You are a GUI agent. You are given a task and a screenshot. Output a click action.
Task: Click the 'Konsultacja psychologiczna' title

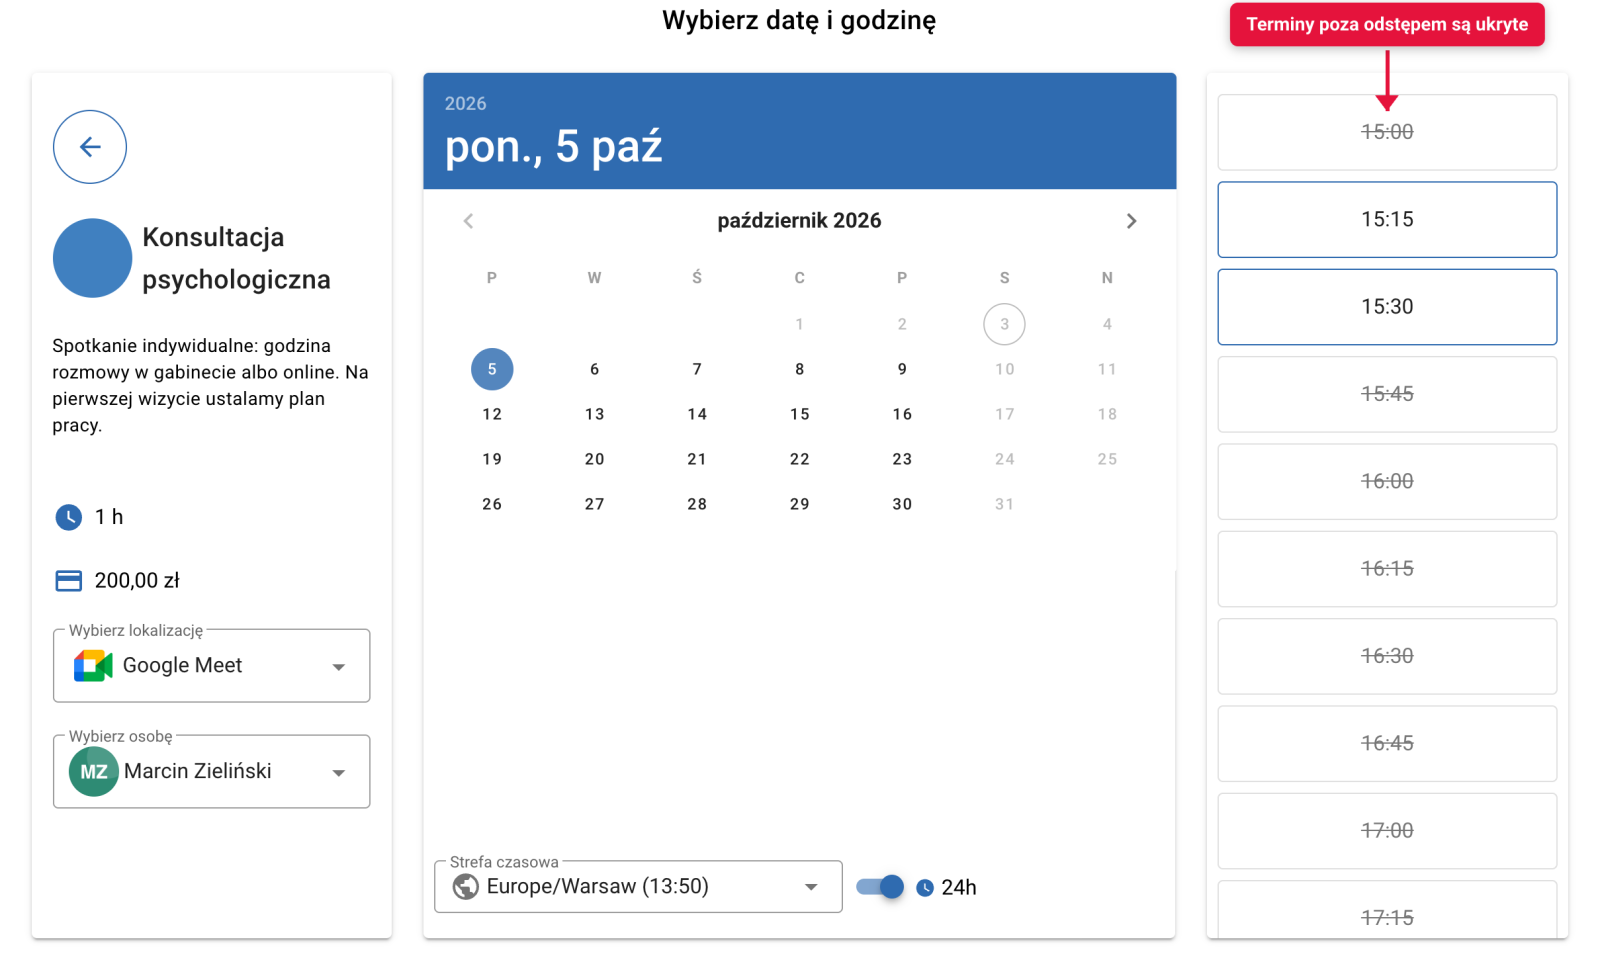coord(236,258)
